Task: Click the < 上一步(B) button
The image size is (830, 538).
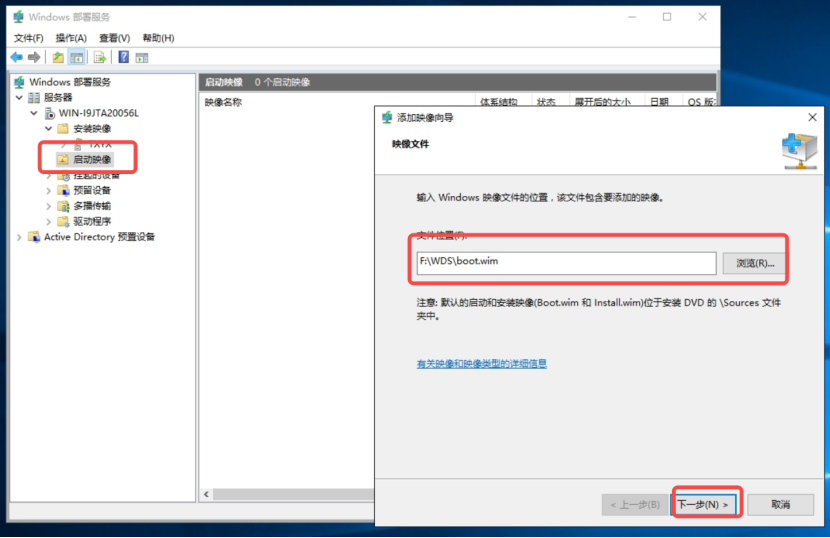Action: click(x=635, y=505)
